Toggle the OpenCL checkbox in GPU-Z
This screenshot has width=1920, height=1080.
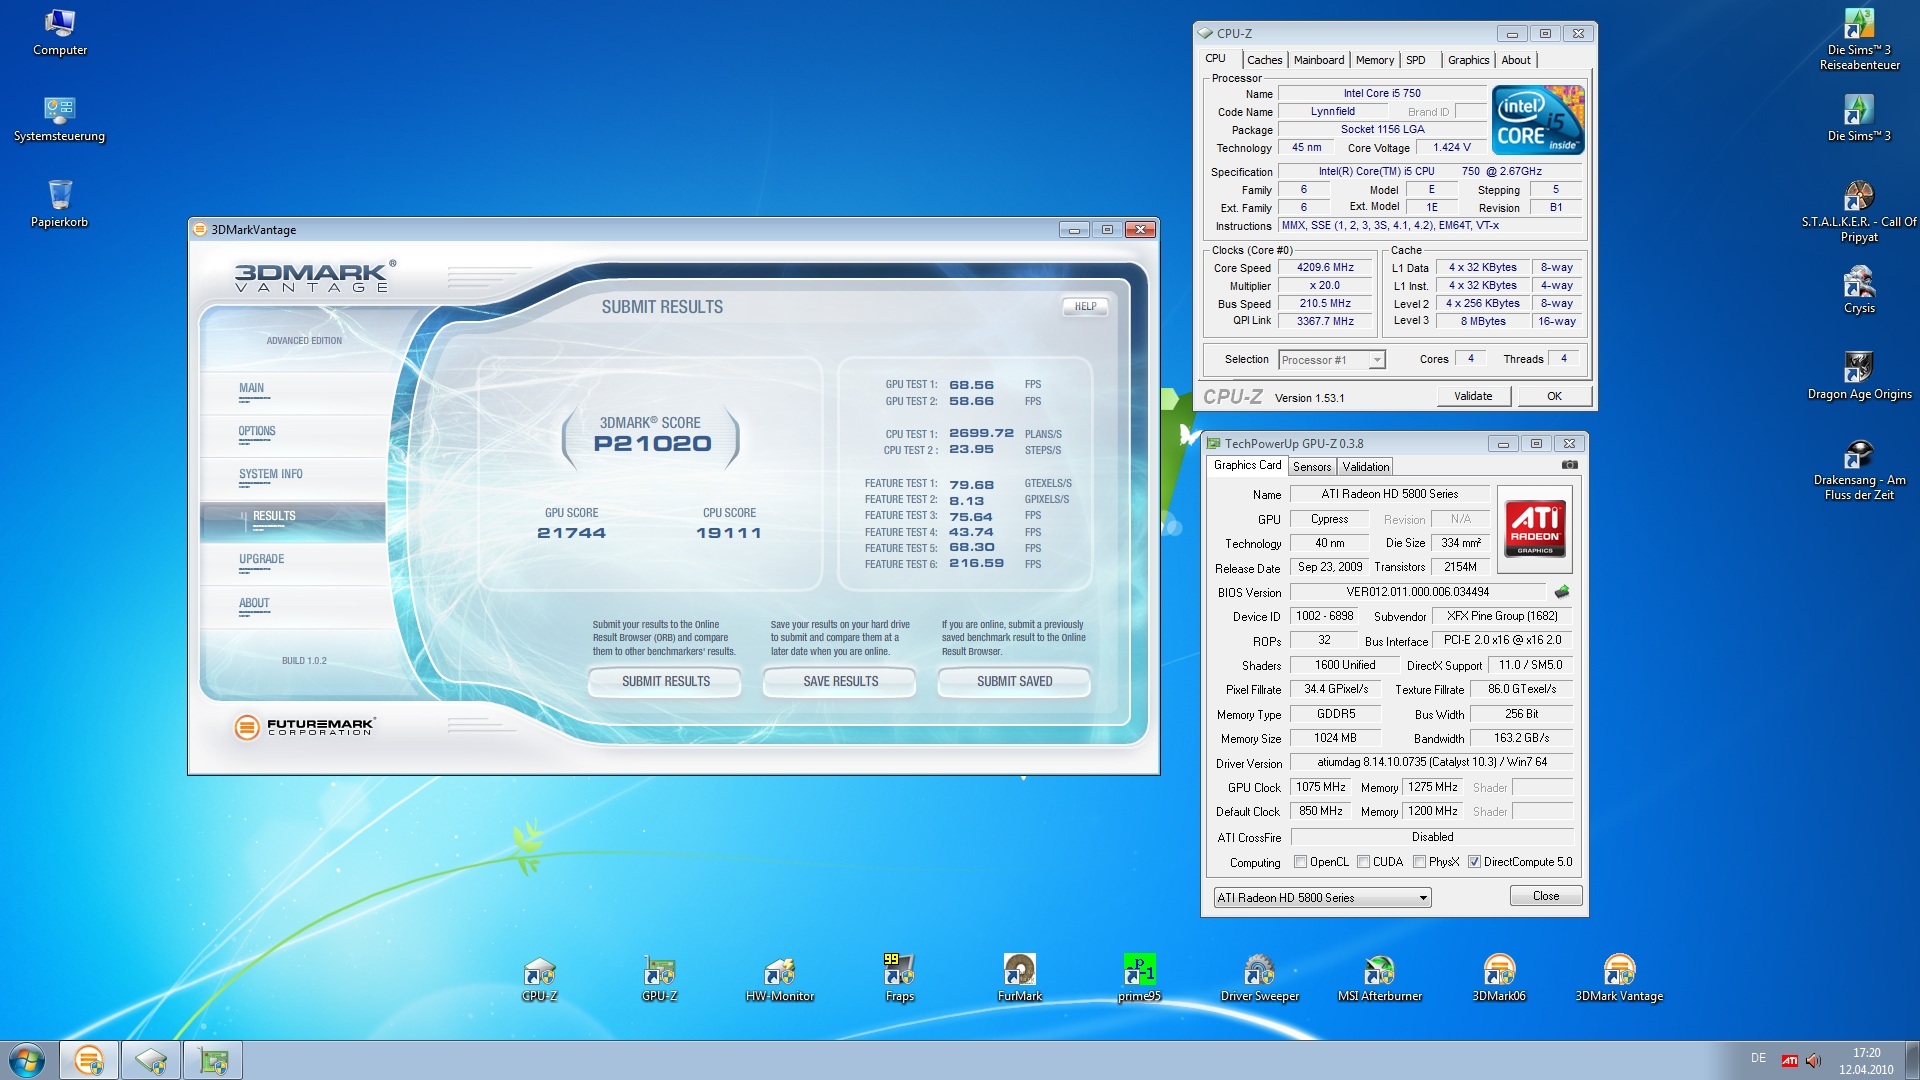pyautogui.click(x=1300, y=862)
